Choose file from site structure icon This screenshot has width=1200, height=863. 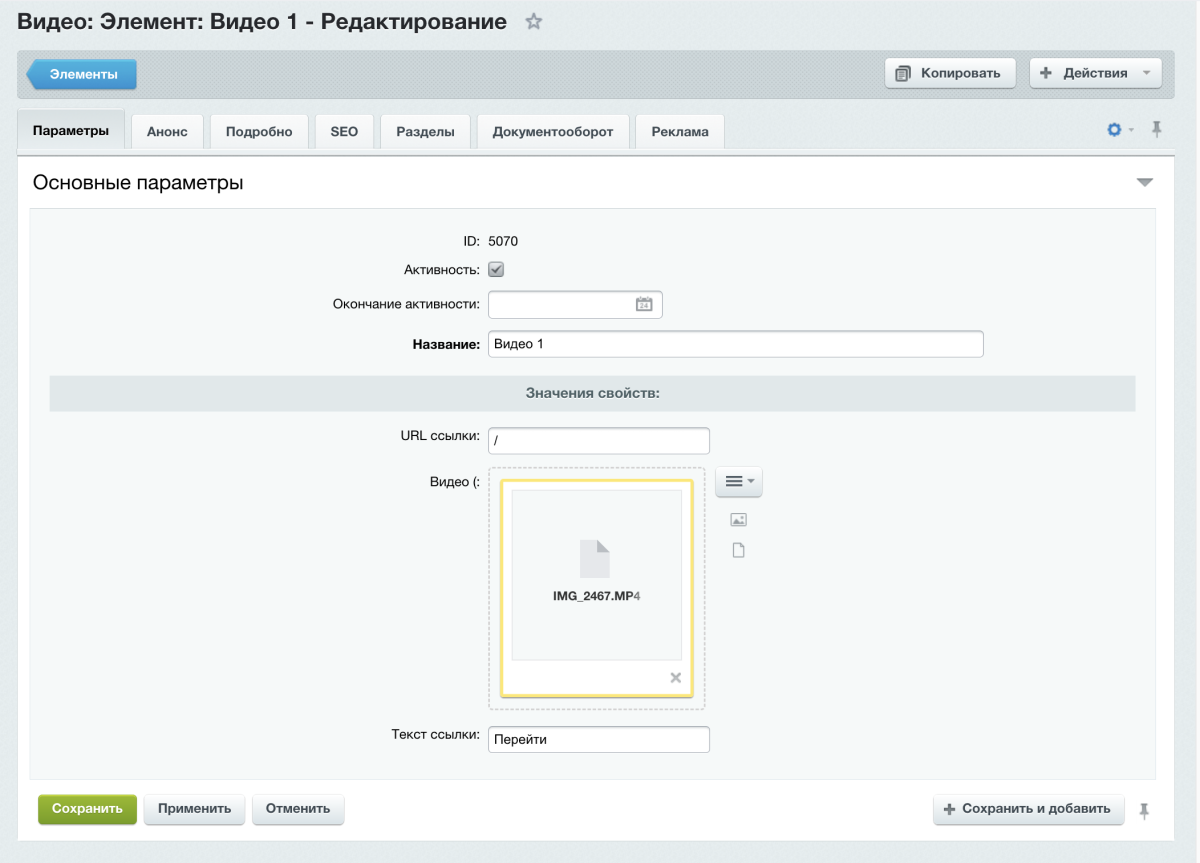coord(739,551)
